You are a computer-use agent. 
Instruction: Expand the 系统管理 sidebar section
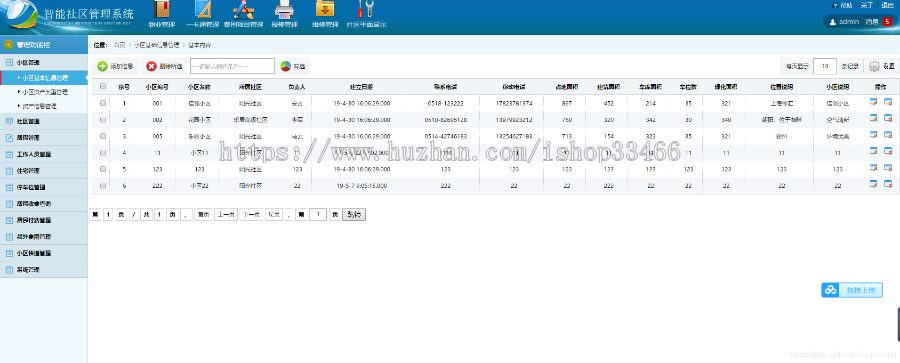click(44, 269)
